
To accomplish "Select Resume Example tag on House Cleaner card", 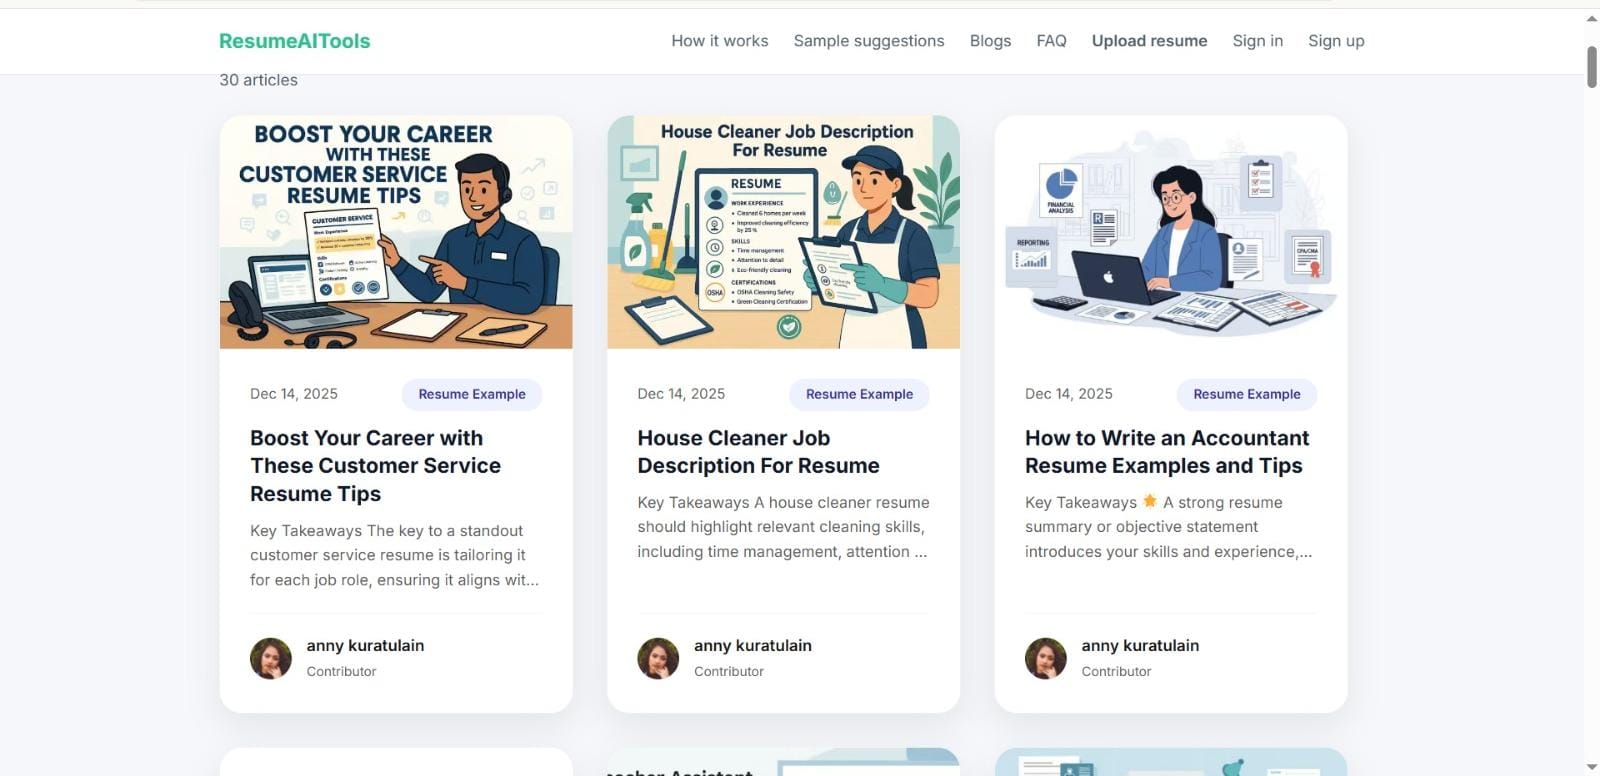I will pyautogui.click(x=859, y=394).
